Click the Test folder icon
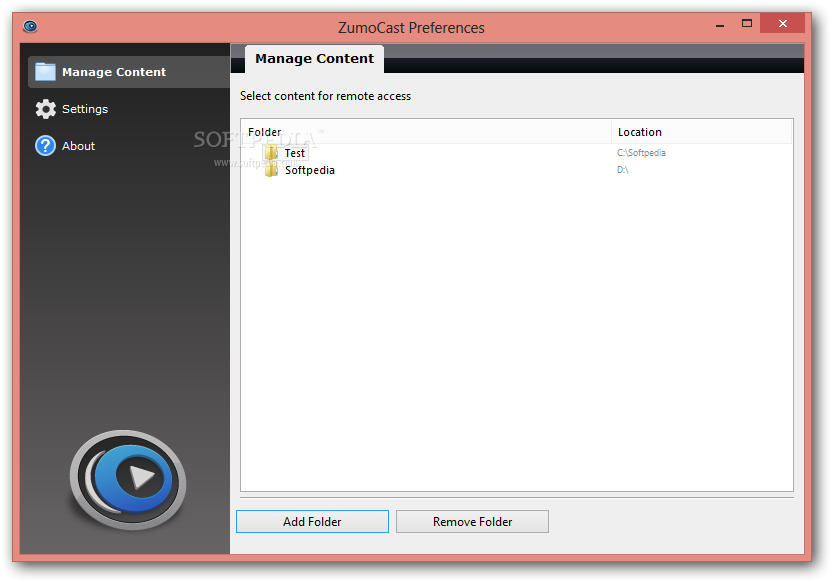Image resolution: width=832 pixels, height=582 pixels. pos(271,153)
